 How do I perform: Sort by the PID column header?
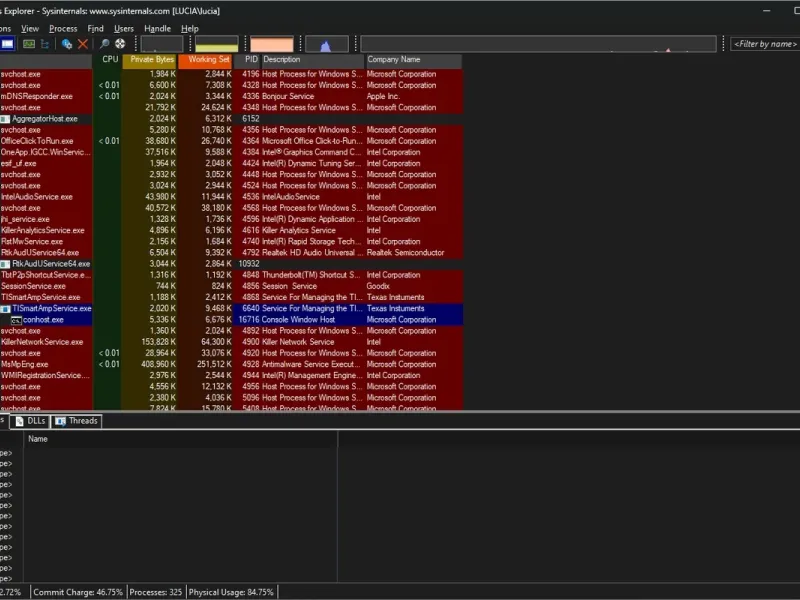[247, 60]
